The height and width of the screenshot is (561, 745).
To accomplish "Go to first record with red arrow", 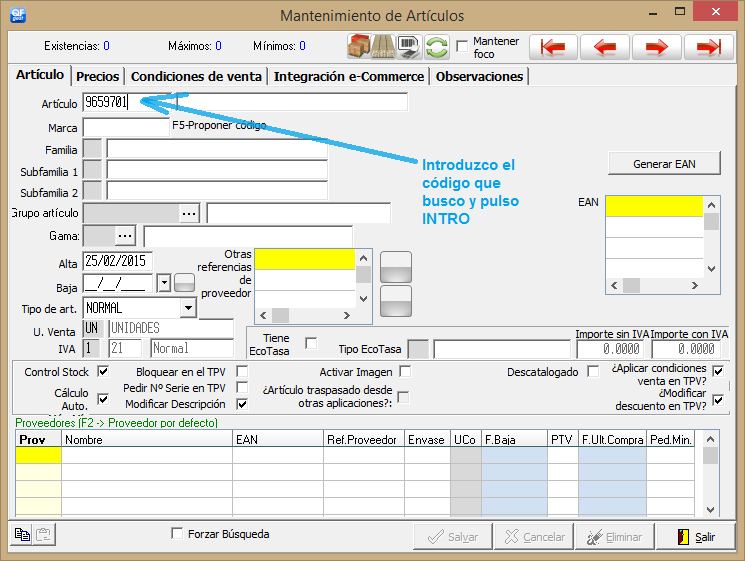I will [x=553, y=47].
